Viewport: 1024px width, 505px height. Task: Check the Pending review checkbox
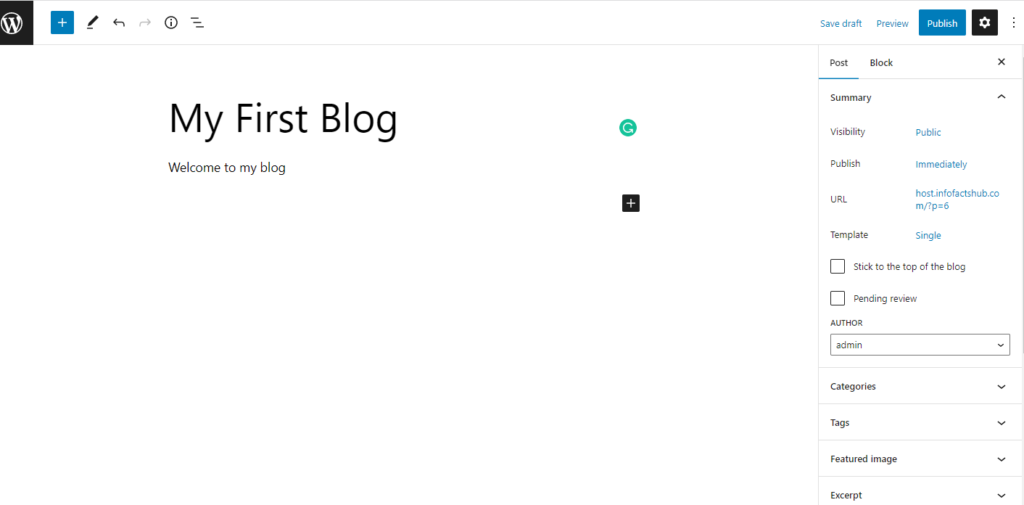838,299
